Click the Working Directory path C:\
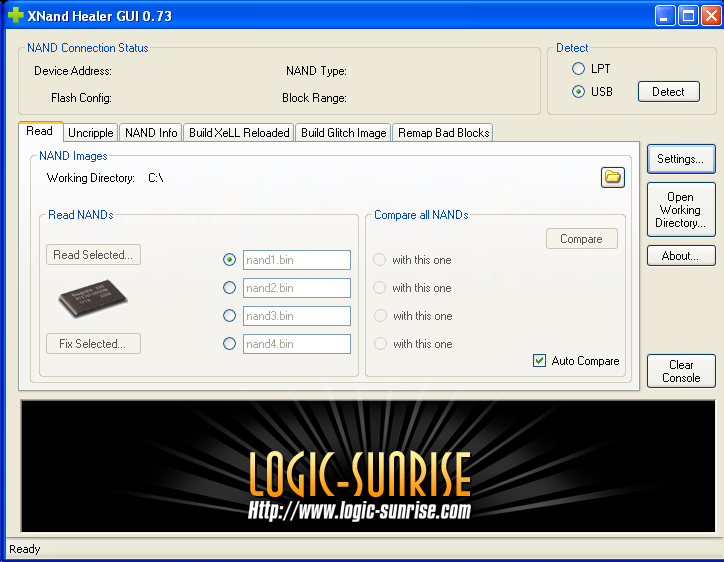The image size is (724, 562). click(156, 178)
